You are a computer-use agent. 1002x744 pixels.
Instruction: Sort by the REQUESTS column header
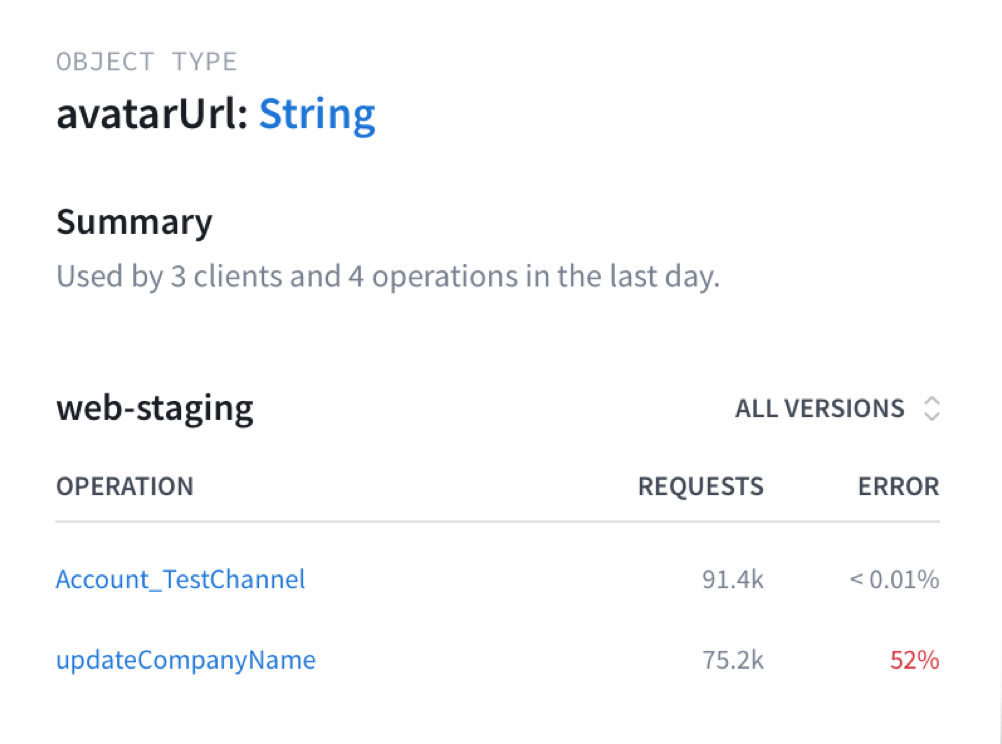pos(700,487)
